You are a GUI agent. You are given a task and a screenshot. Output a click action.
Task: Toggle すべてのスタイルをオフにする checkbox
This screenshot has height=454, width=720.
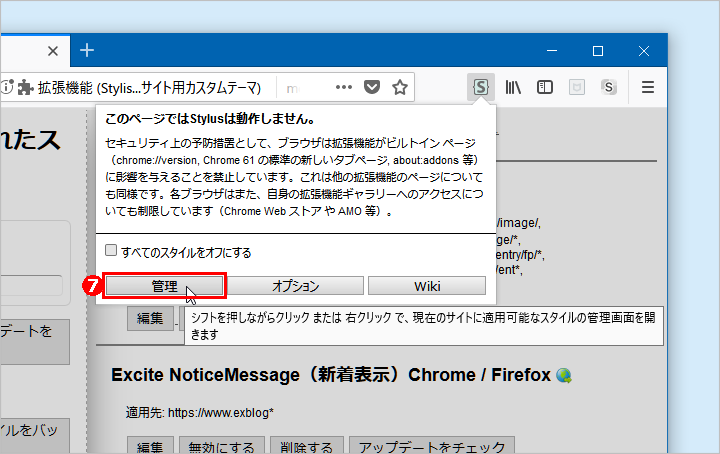pyautogui.click(x=111, y=250)
